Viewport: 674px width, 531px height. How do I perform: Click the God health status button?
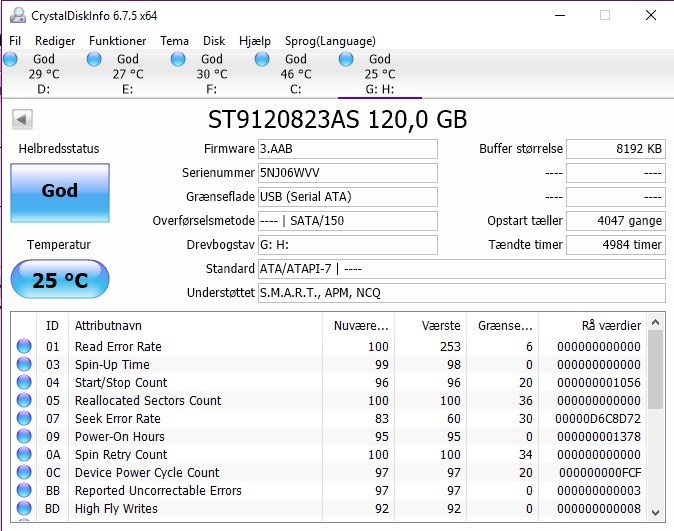[x=60, y=193]
